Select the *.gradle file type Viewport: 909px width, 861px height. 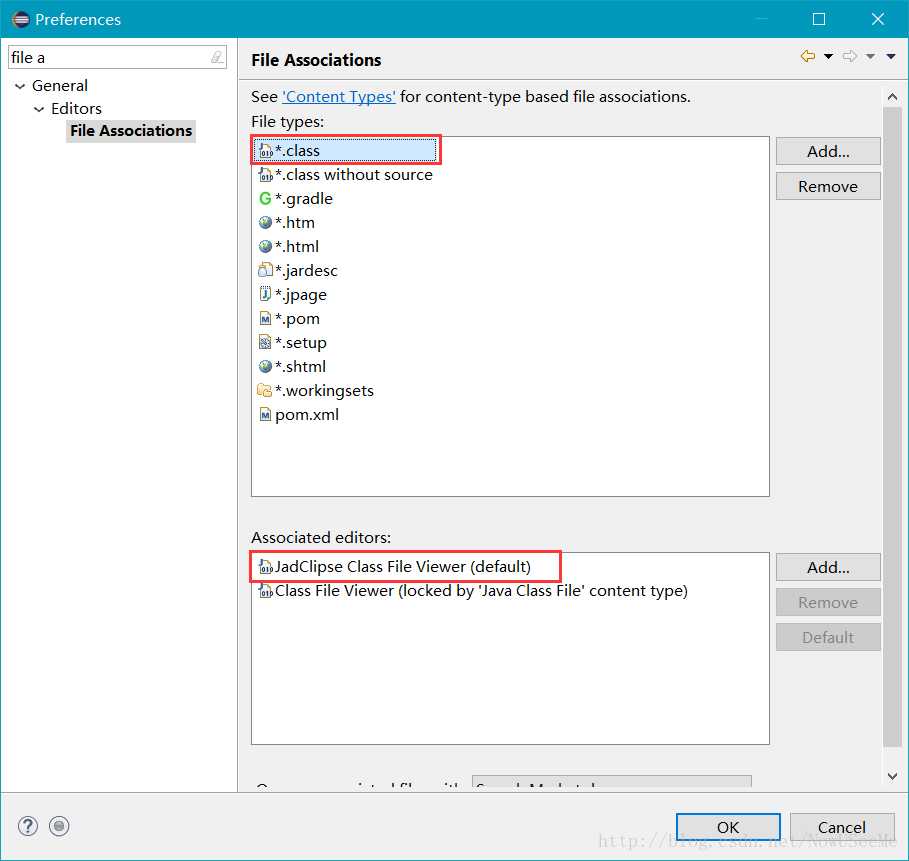pyautogui.click(x=296, y=199)
